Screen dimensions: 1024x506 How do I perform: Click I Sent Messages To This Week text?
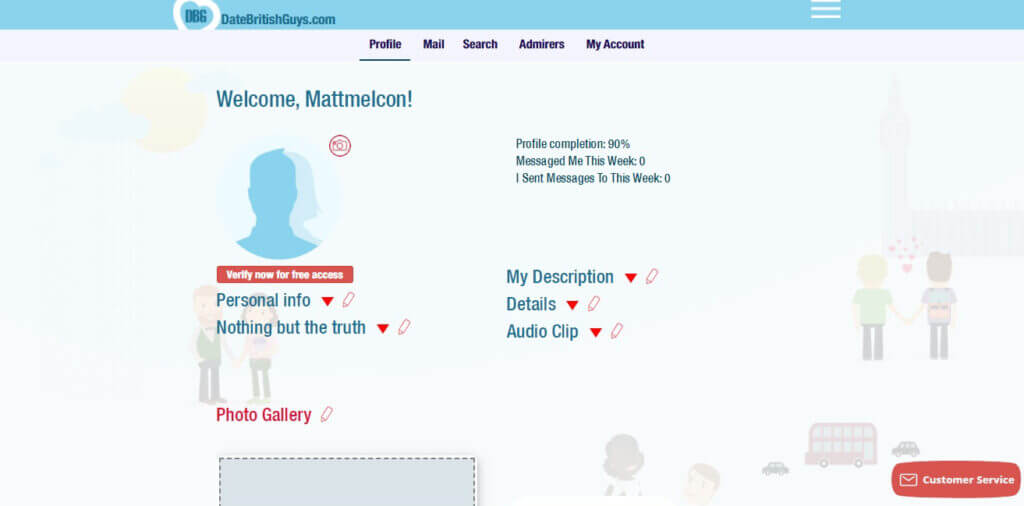click(x=593, y=178)
